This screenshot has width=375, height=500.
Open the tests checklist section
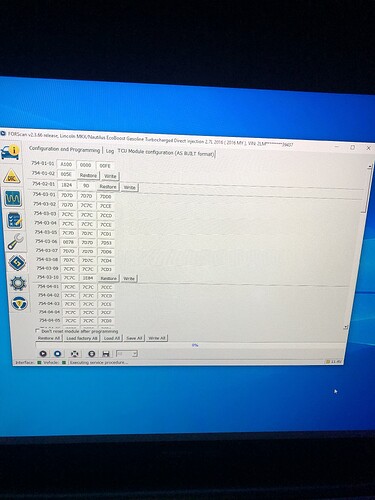14,220
